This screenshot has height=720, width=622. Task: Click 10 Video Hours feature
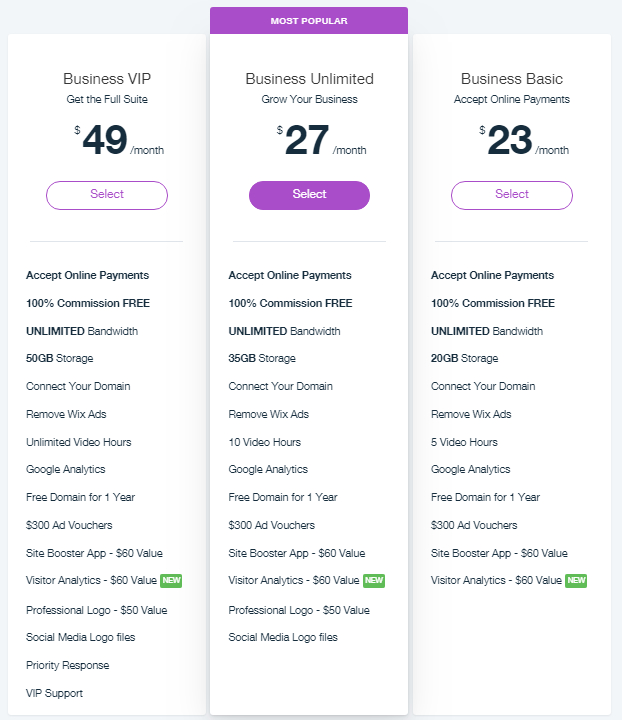[264, 442]
